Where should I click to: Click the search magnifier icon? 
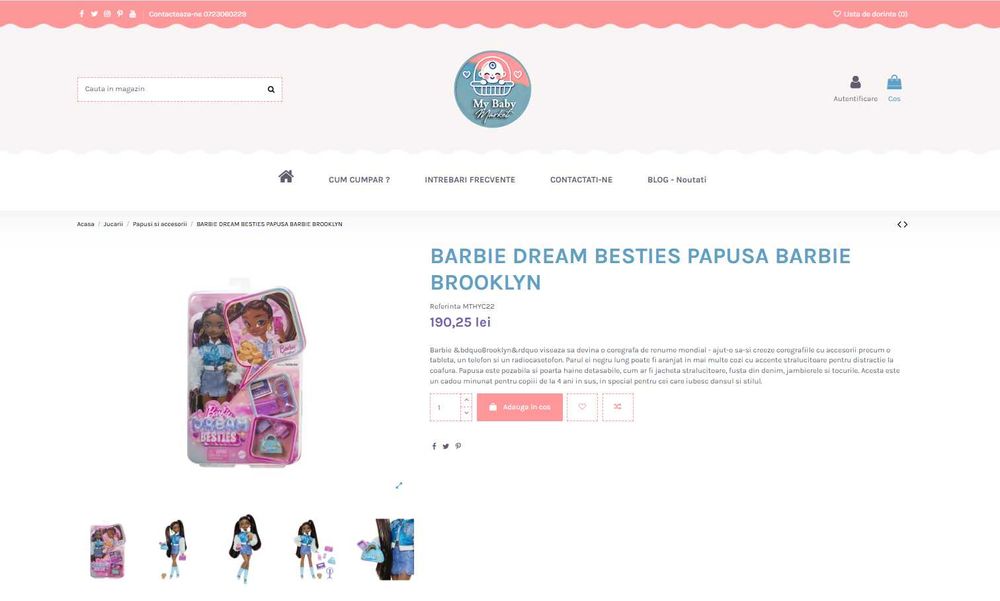point(271,89)
